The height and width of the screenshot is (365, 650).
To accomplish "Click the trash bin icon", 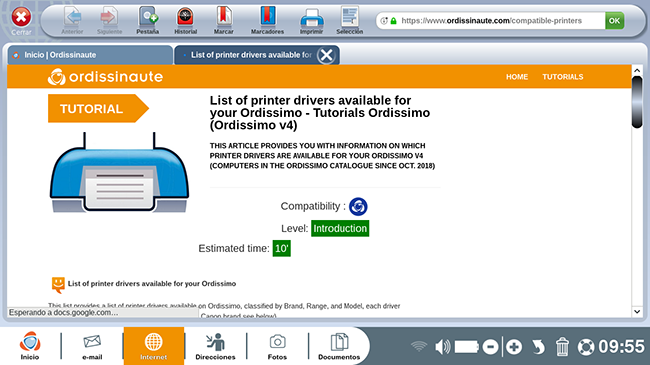I will pyautogui.click(x=562, y=347).
